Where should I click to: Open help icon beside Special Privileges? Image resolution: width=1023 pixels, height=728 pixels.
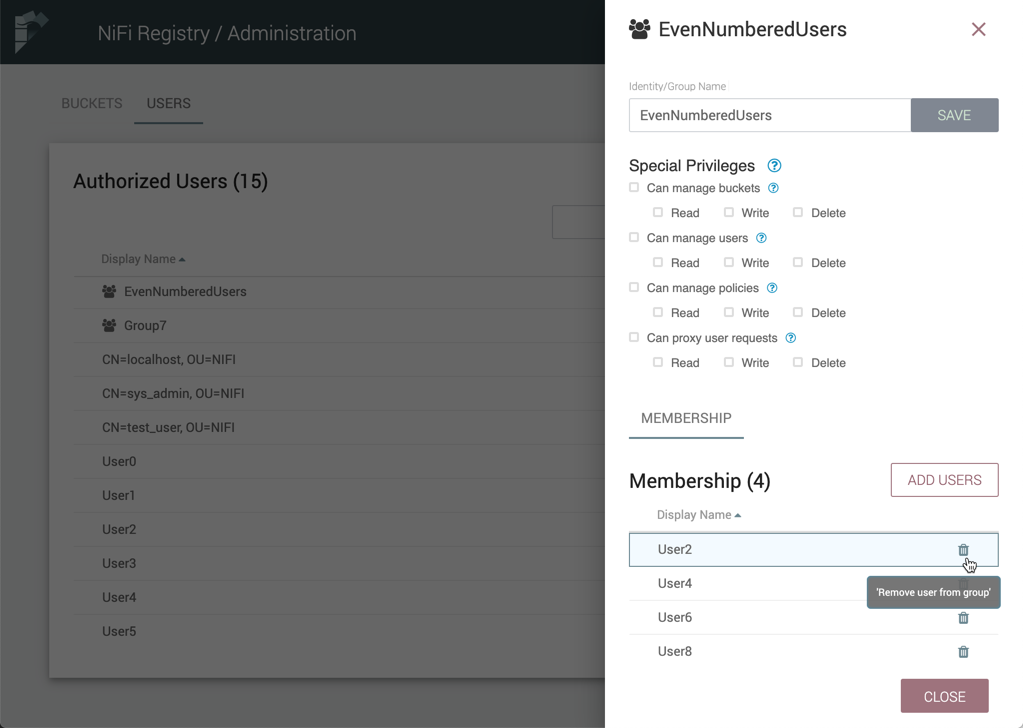(774, 166)
